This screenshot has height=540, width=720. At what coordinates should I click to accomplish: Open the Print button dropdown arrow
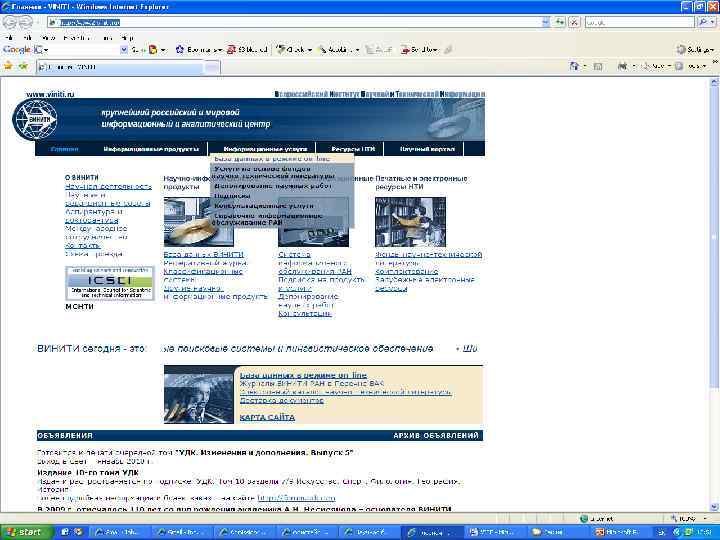(633, 67)
